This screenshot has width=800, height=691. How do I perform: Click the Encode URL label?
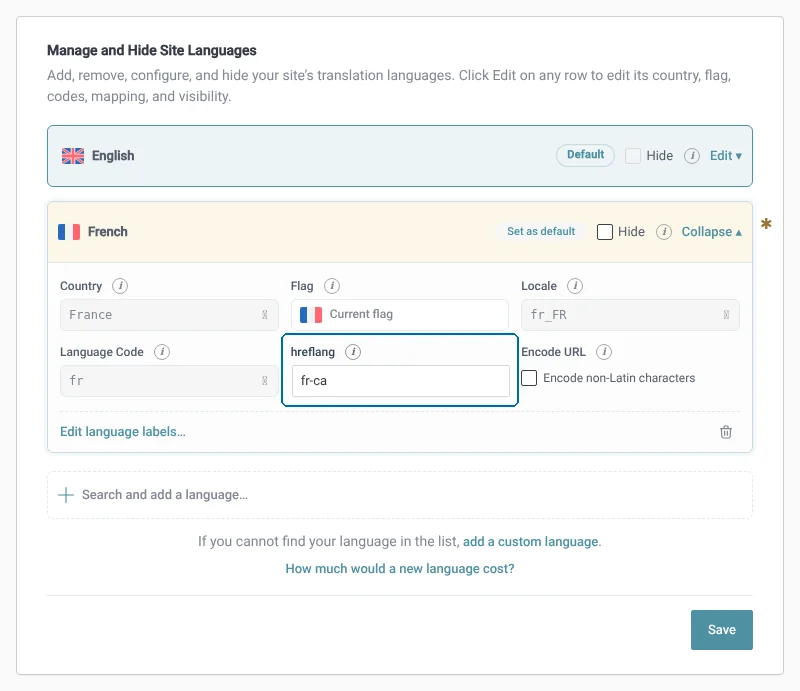(x=554, y=352)
